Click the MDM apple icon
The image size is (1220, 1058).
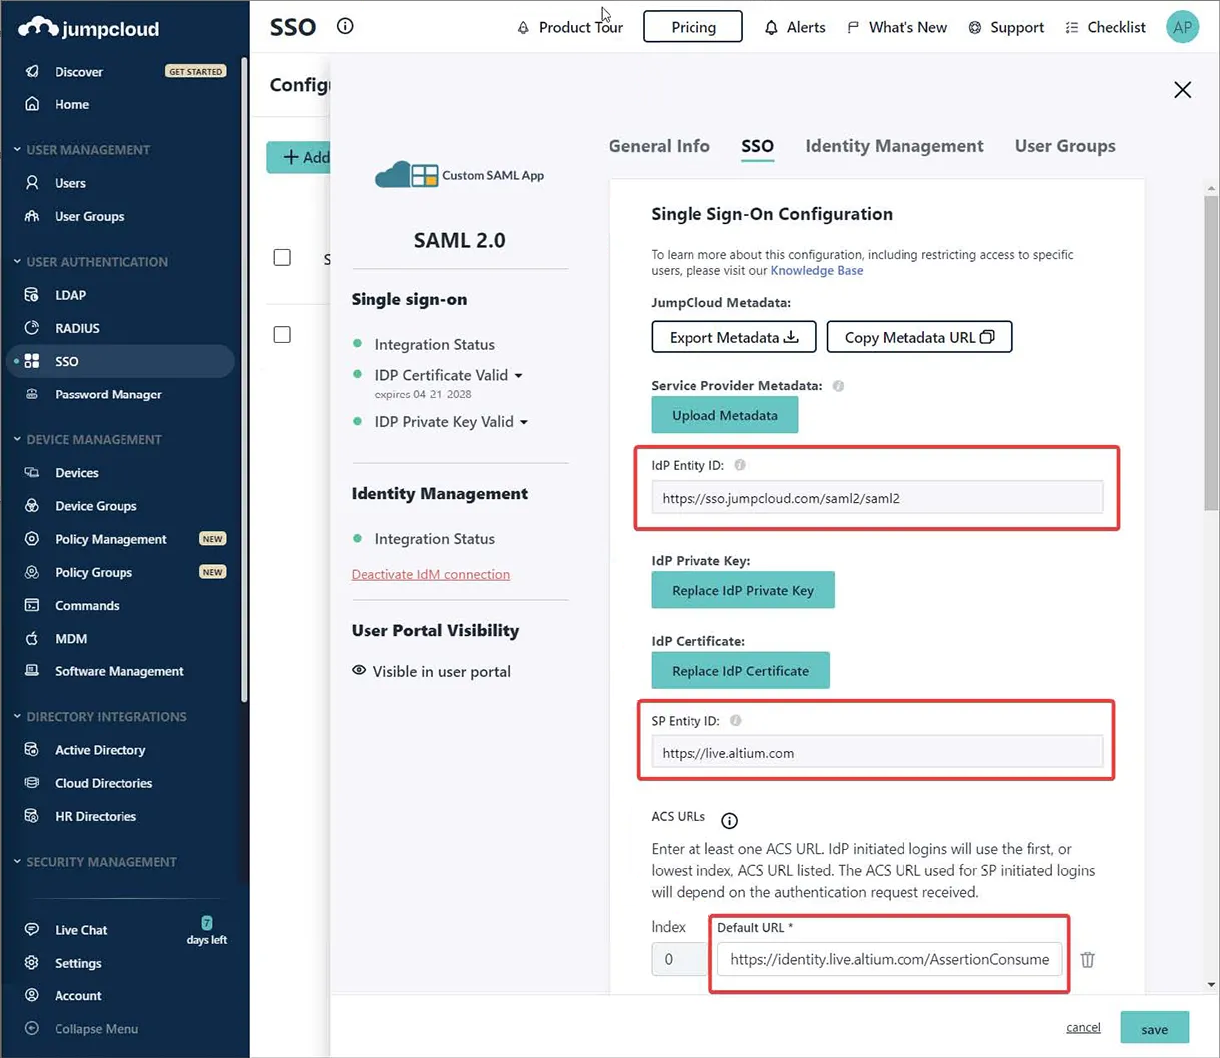(x=32, y=639)
